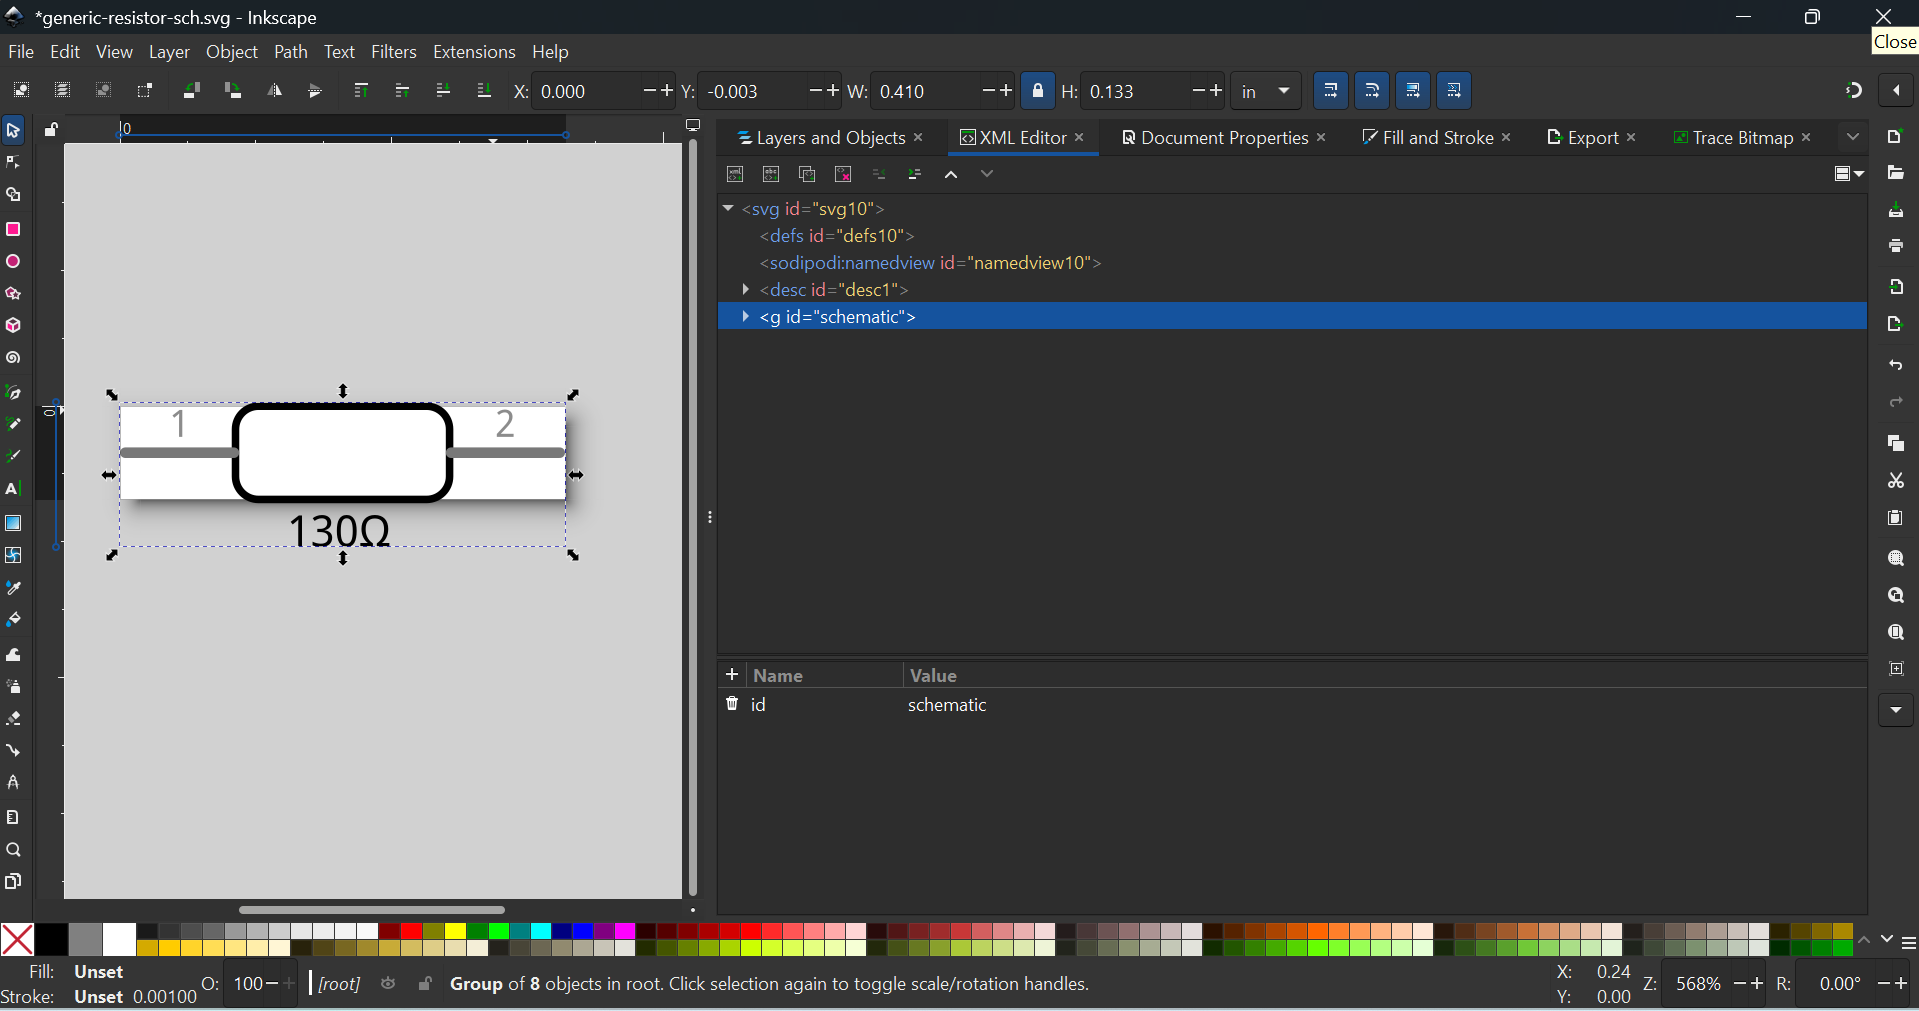The image size is (1919, 1011).
Task: Expand the g schematic node
Action: (x=745, y=317)
